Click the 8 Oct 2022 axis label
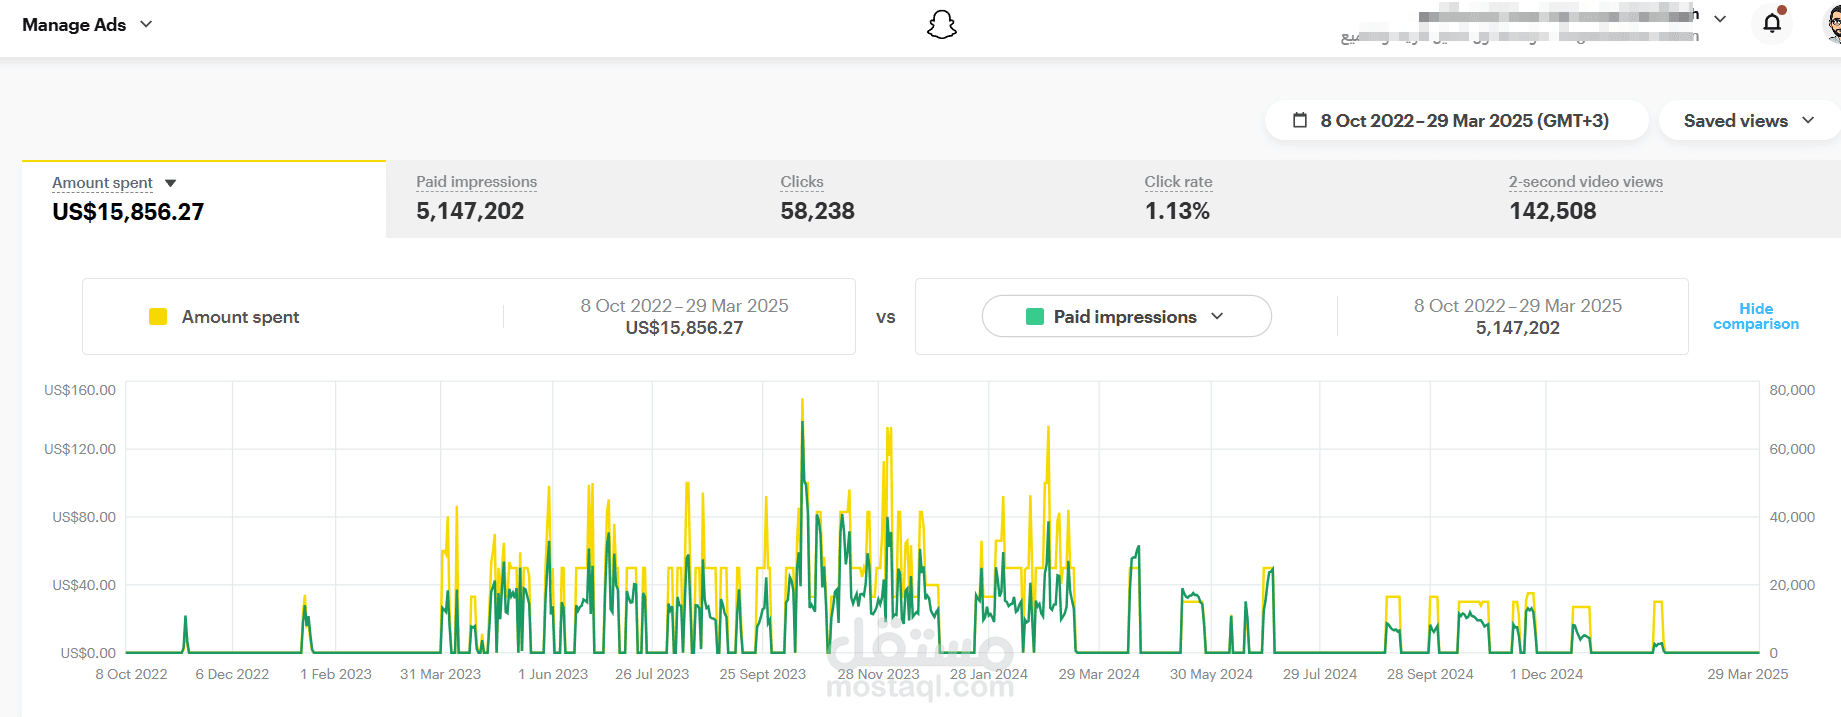This screenshot has width=1841, height=717. click(131, 674)
